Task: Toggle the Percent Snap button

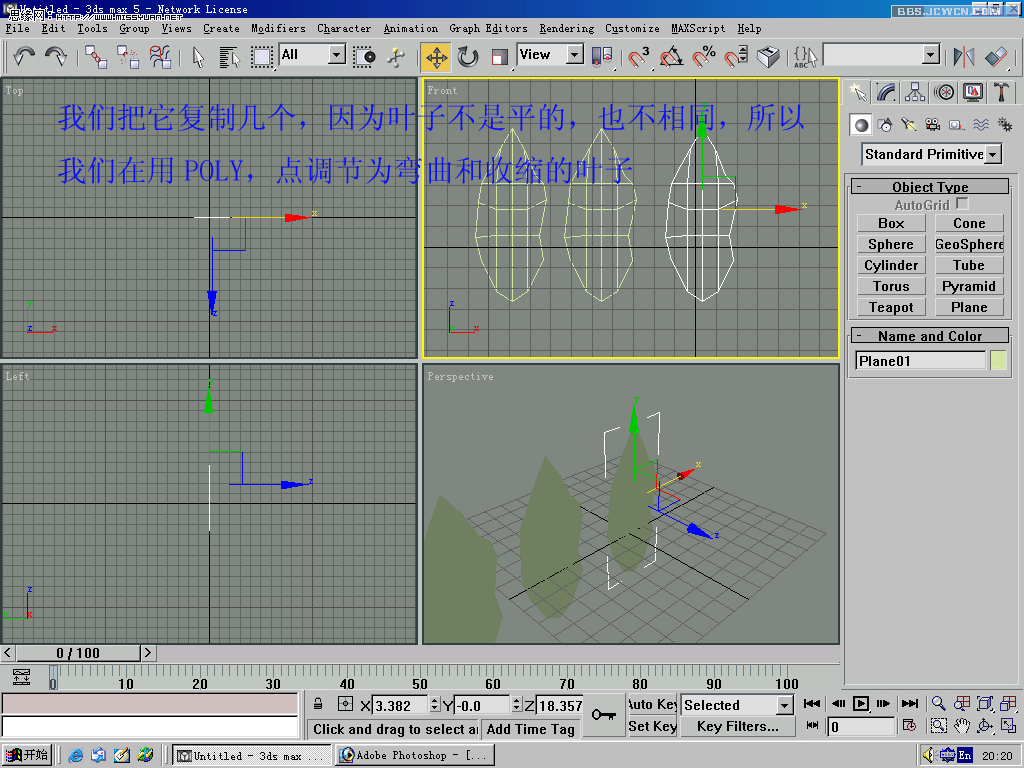Action: pyautogui.click(x=703, y=57)
